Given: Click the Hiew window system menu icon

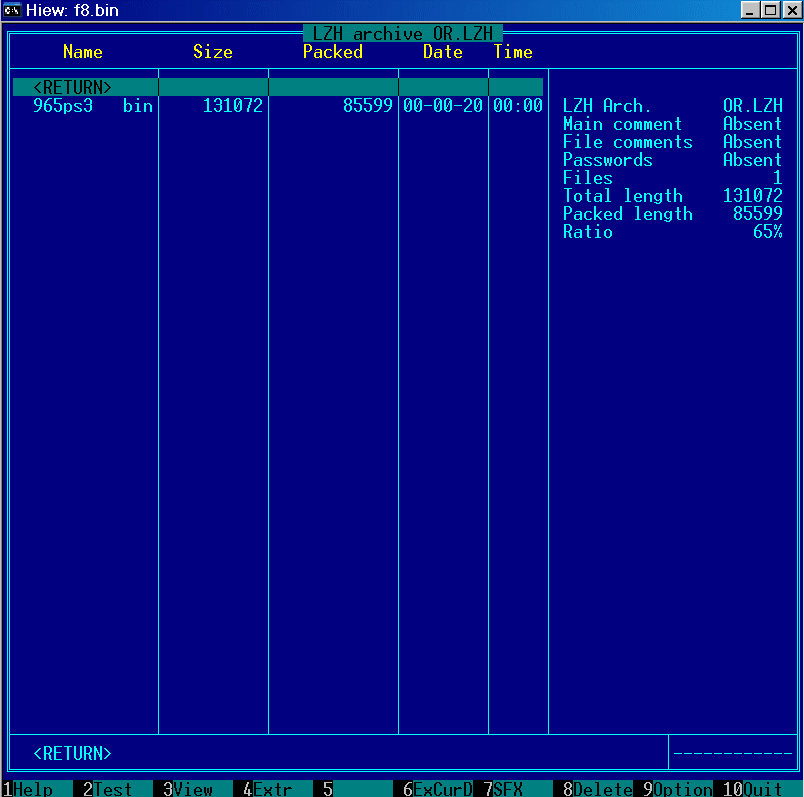Looking at the screenshot, I should 13,10.
